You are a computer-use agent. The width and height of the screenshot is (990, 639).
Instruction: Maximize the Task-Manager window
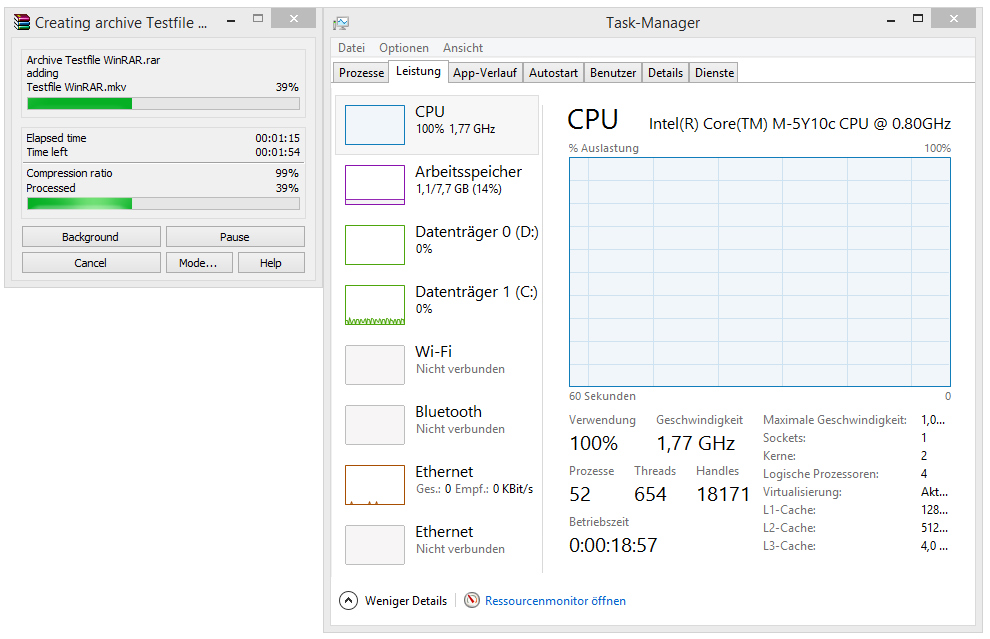click(918, 19)
